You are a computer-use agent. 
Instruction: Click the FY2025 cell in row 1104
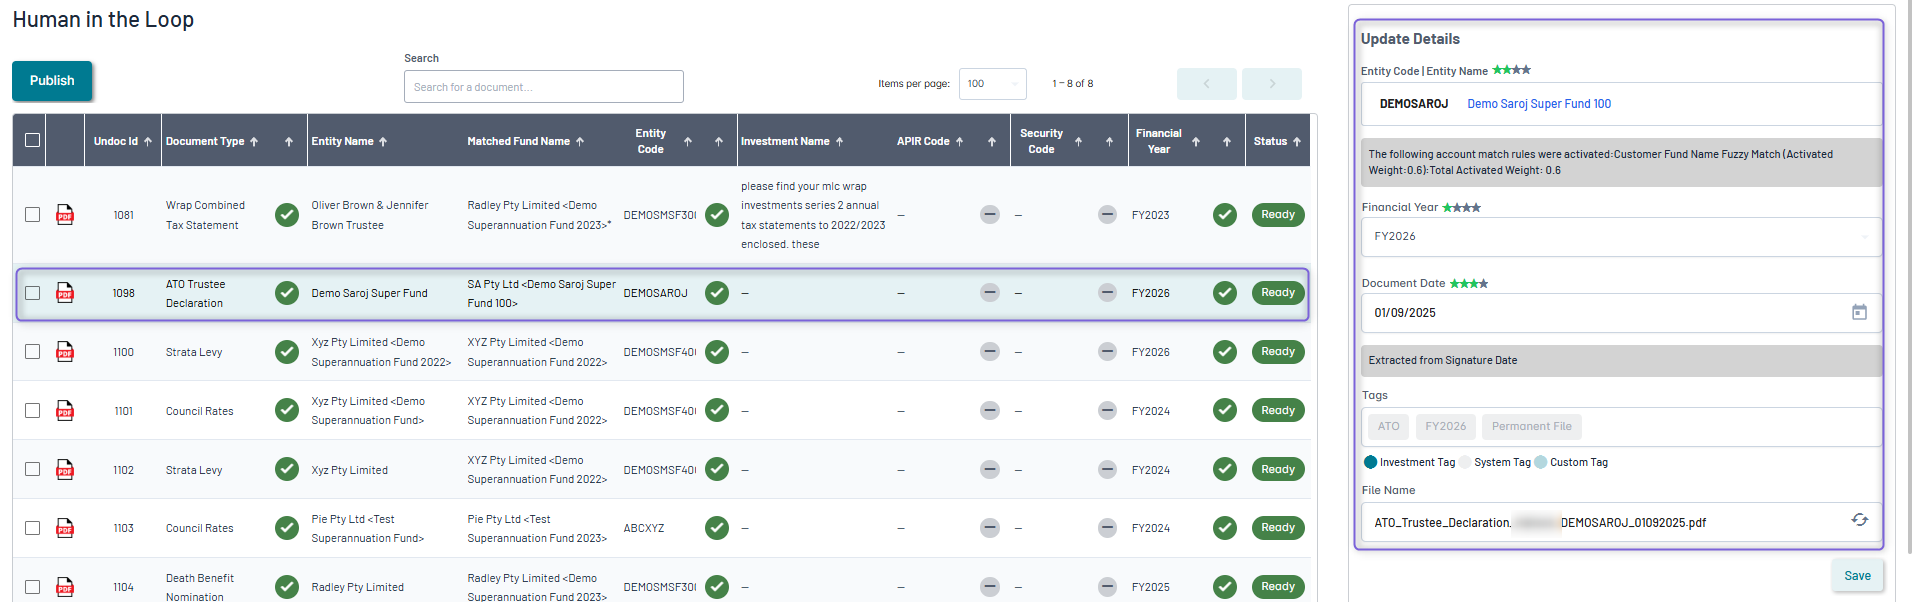(x=1151, y=587)
